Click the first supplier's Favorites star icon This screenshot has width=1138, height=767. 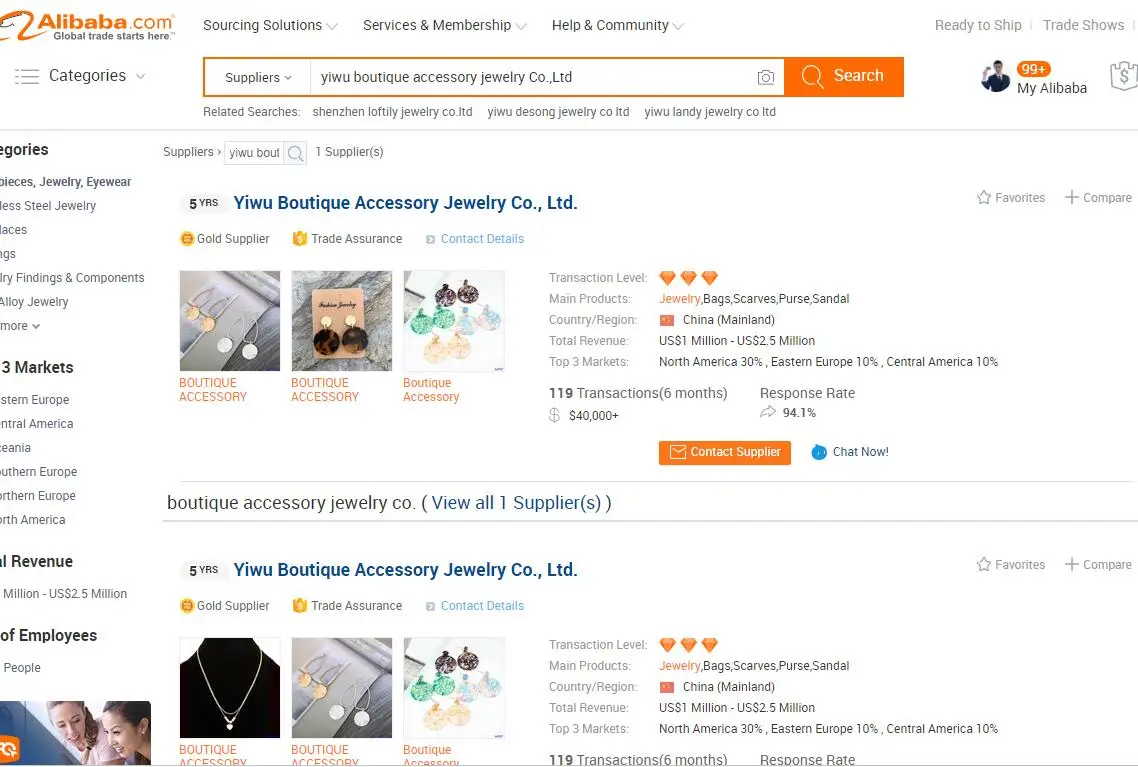[984, 198]
